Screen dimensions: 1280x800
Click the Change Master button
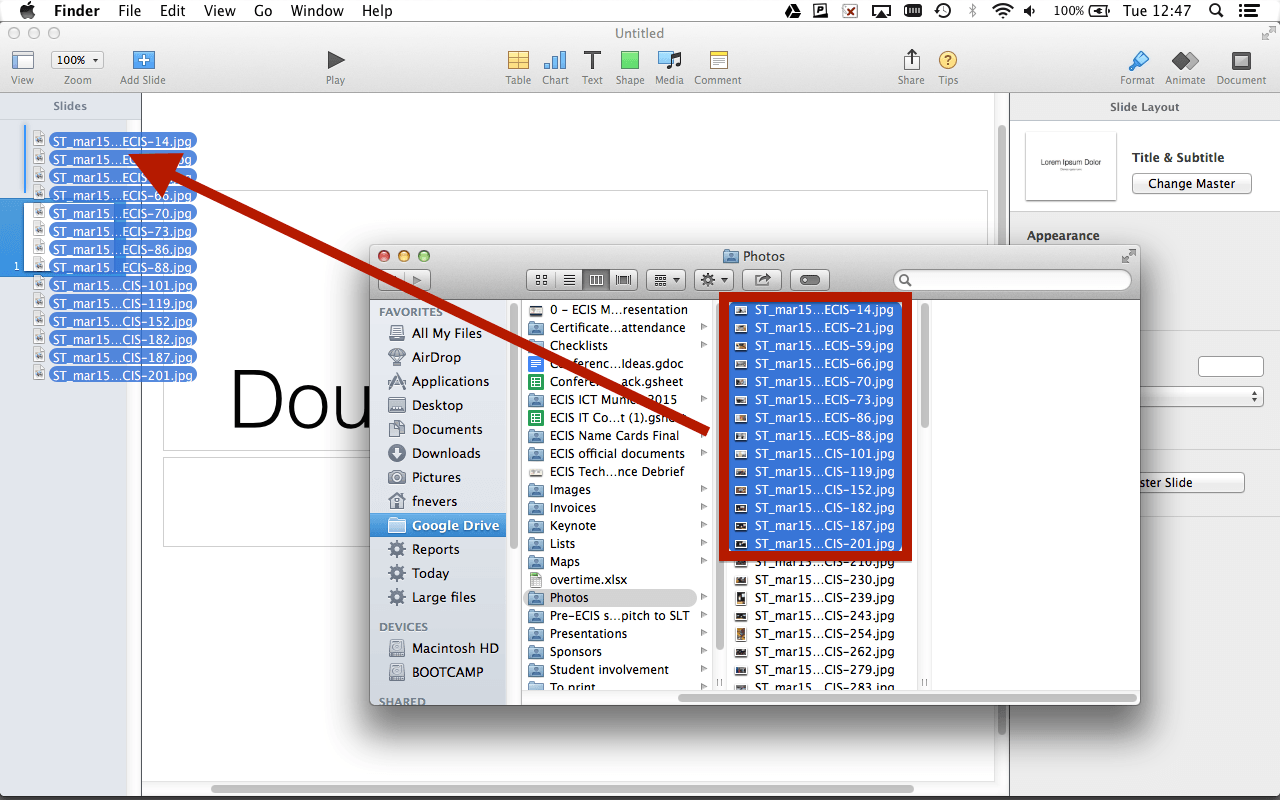coord(1191,183)
